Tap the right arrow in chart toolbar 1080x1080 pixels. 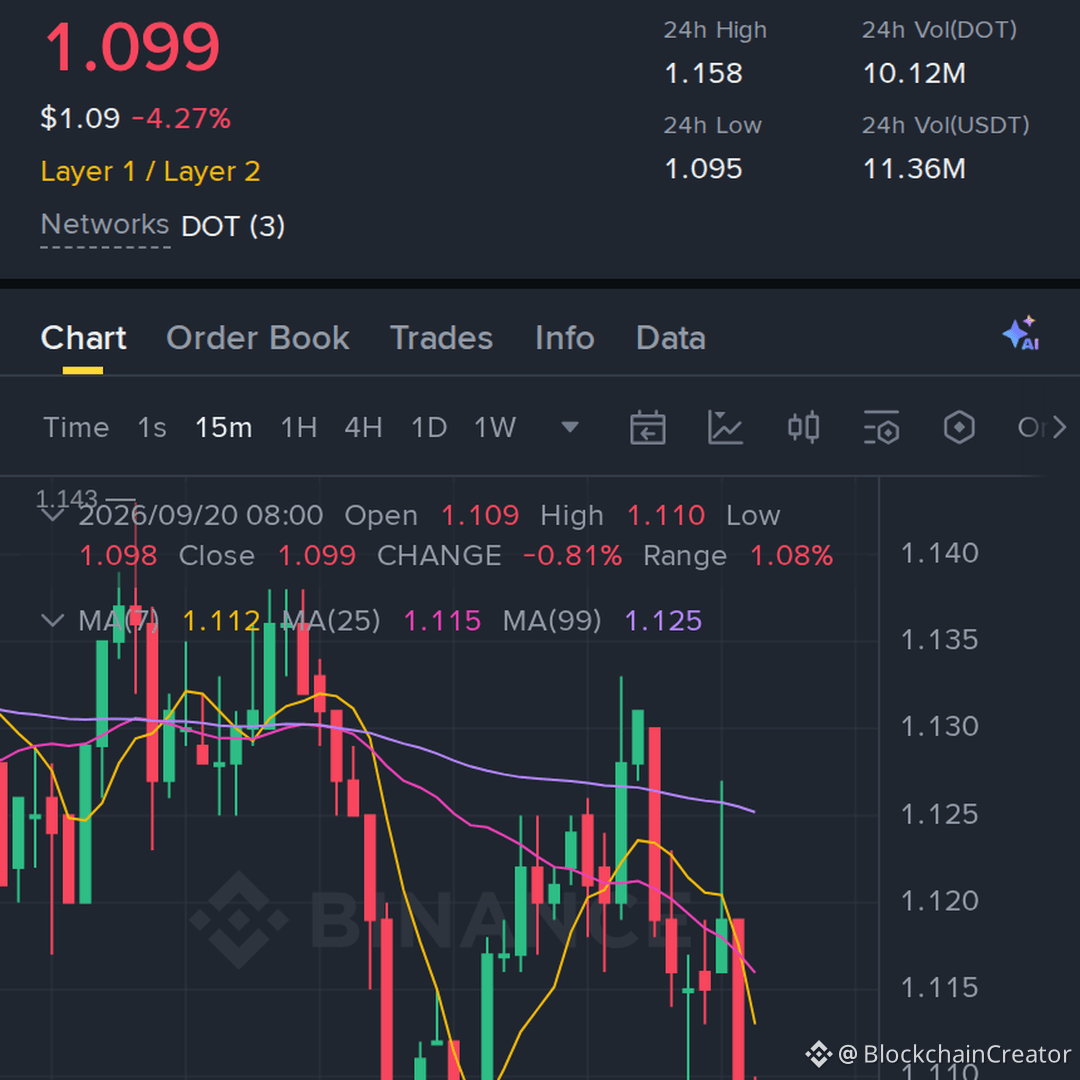pos(1059,428)
